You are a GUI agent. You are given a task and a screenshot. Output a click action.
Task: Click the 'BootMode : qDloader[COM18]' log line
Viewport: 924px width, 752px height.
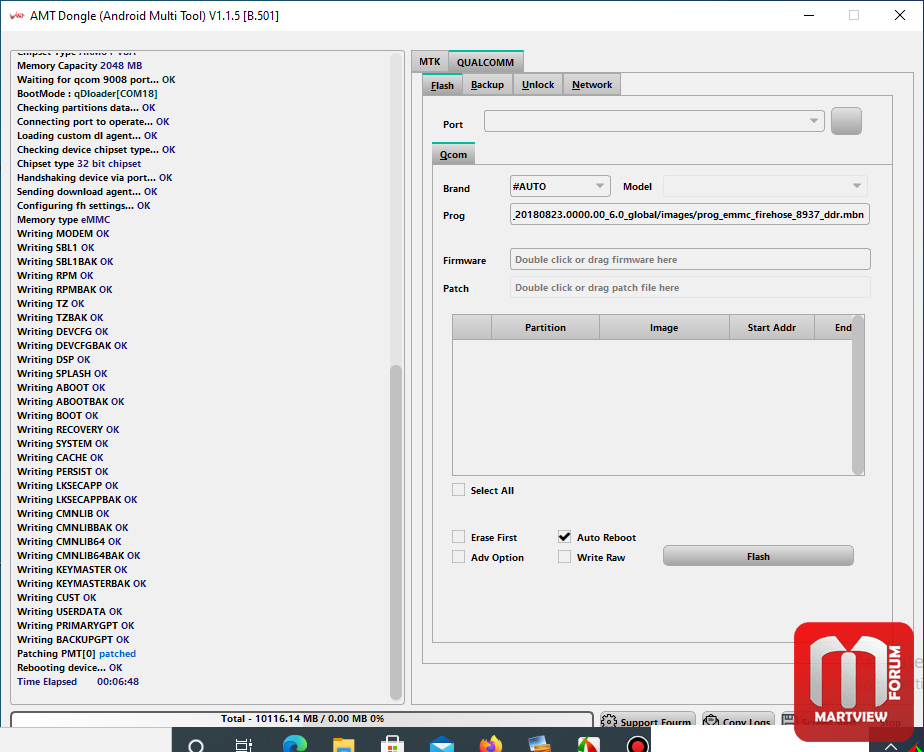pyautogui.click(x=87, y=93)
